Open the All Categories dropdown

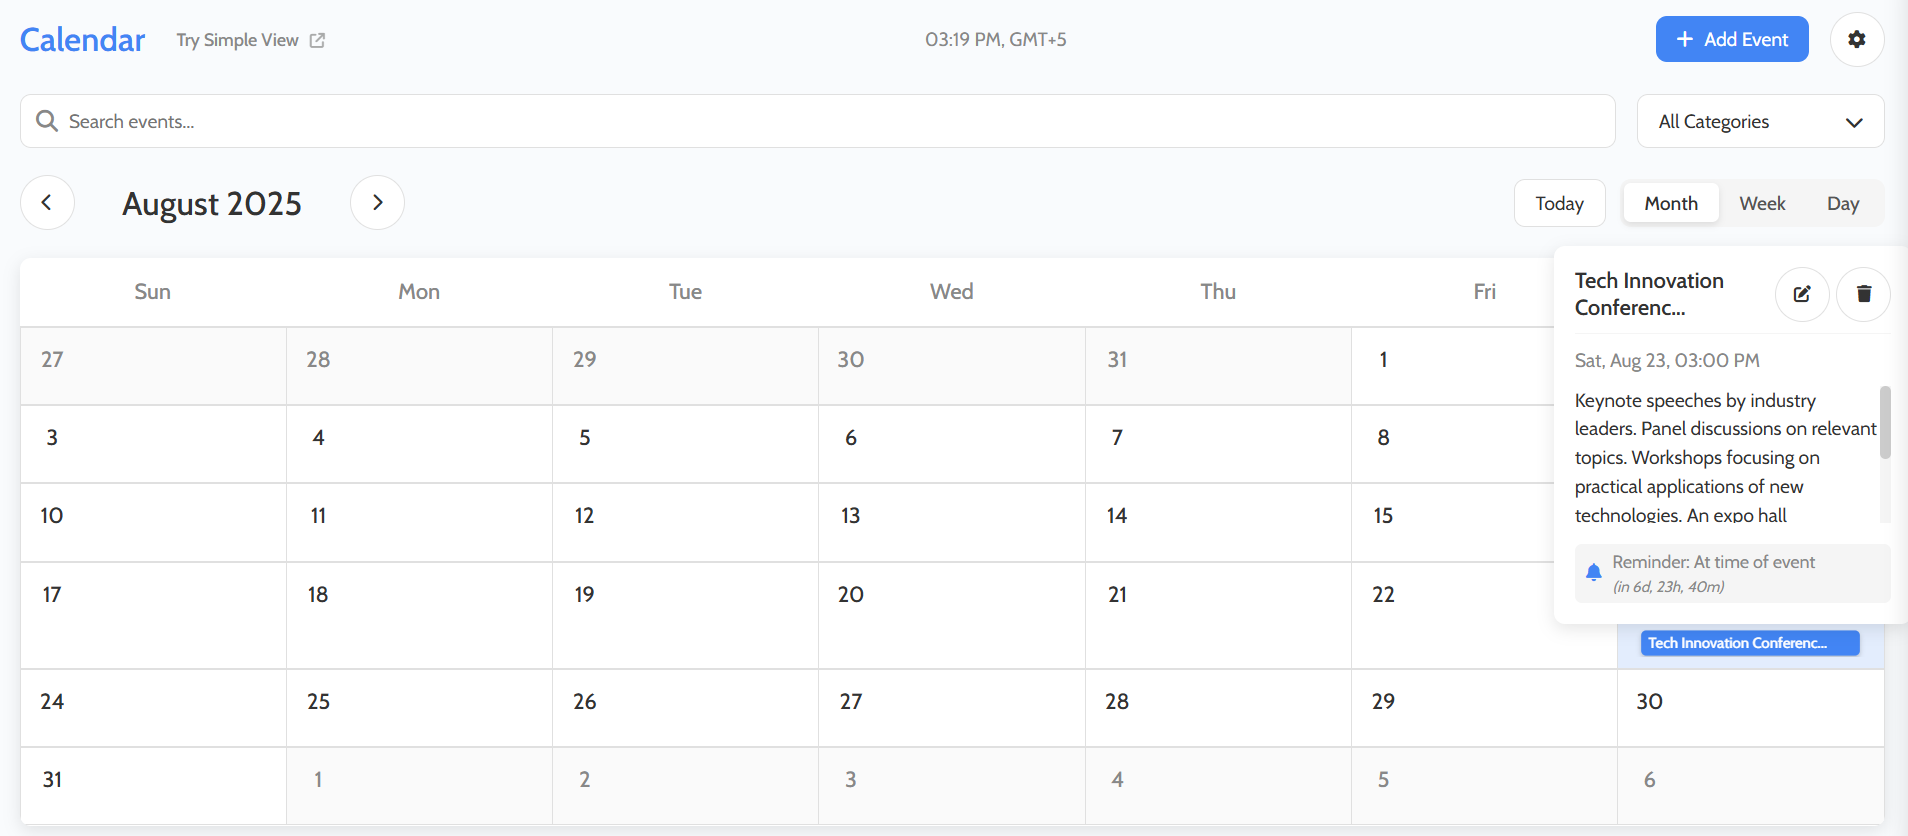(x=1759, y=121)
